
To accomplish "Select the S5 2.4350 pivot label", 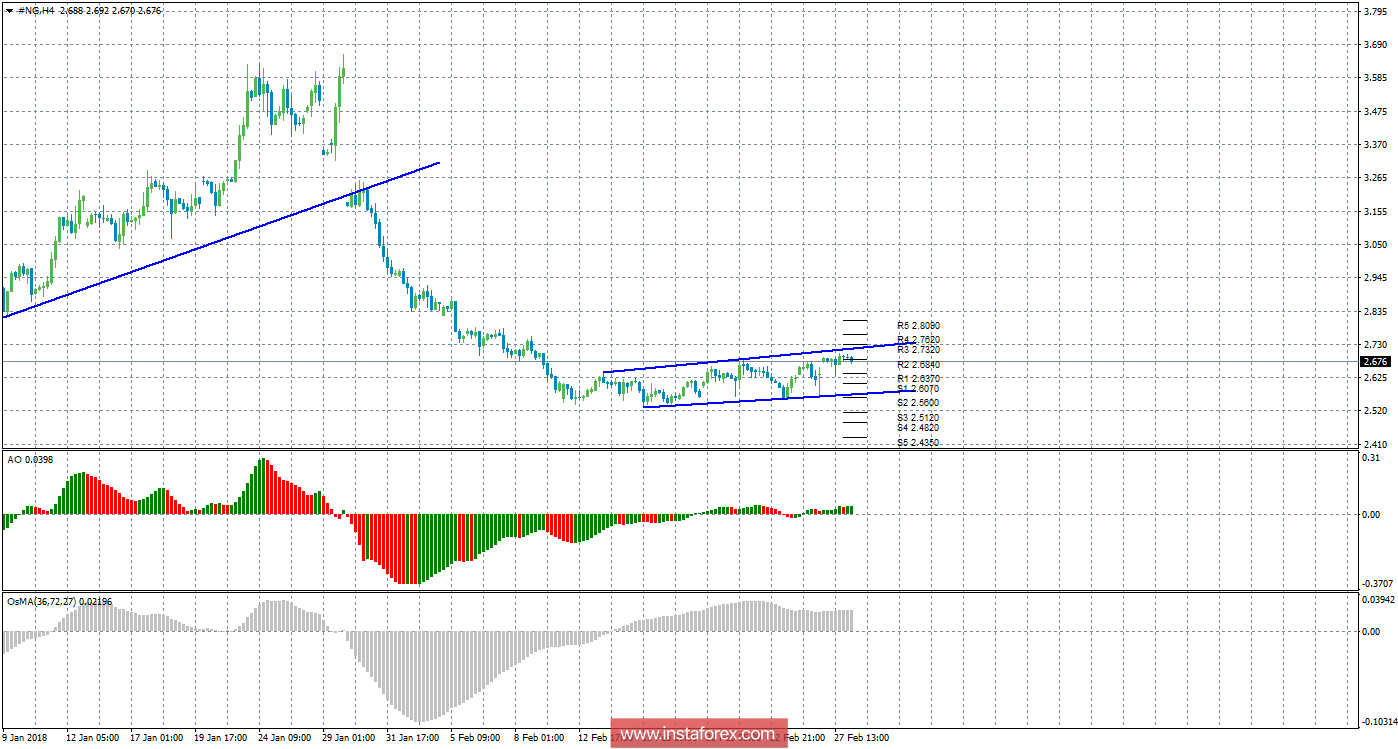I will (x=917, y=442).
